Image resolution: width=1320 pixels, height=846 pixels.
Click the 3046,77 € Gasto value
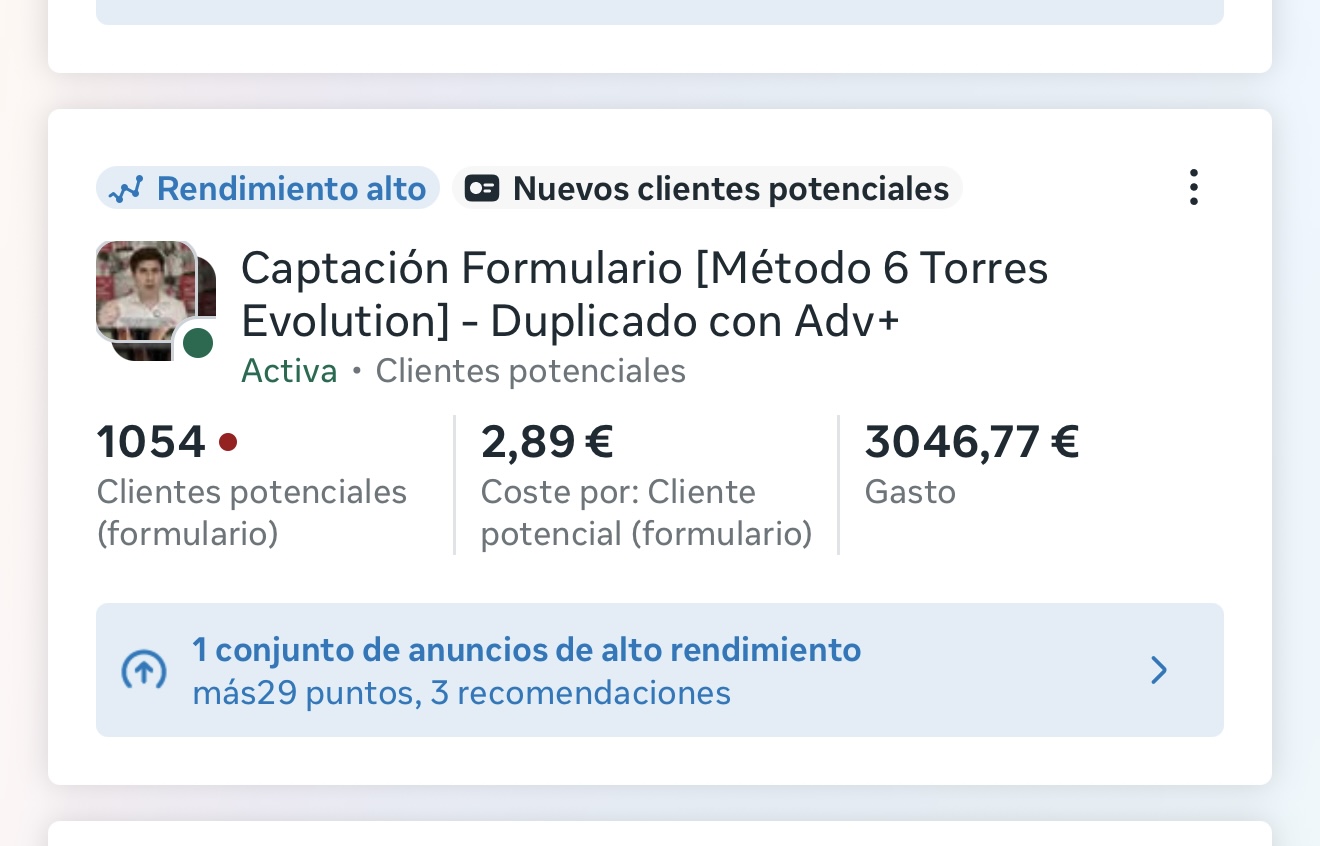click(x=972, y=441)
